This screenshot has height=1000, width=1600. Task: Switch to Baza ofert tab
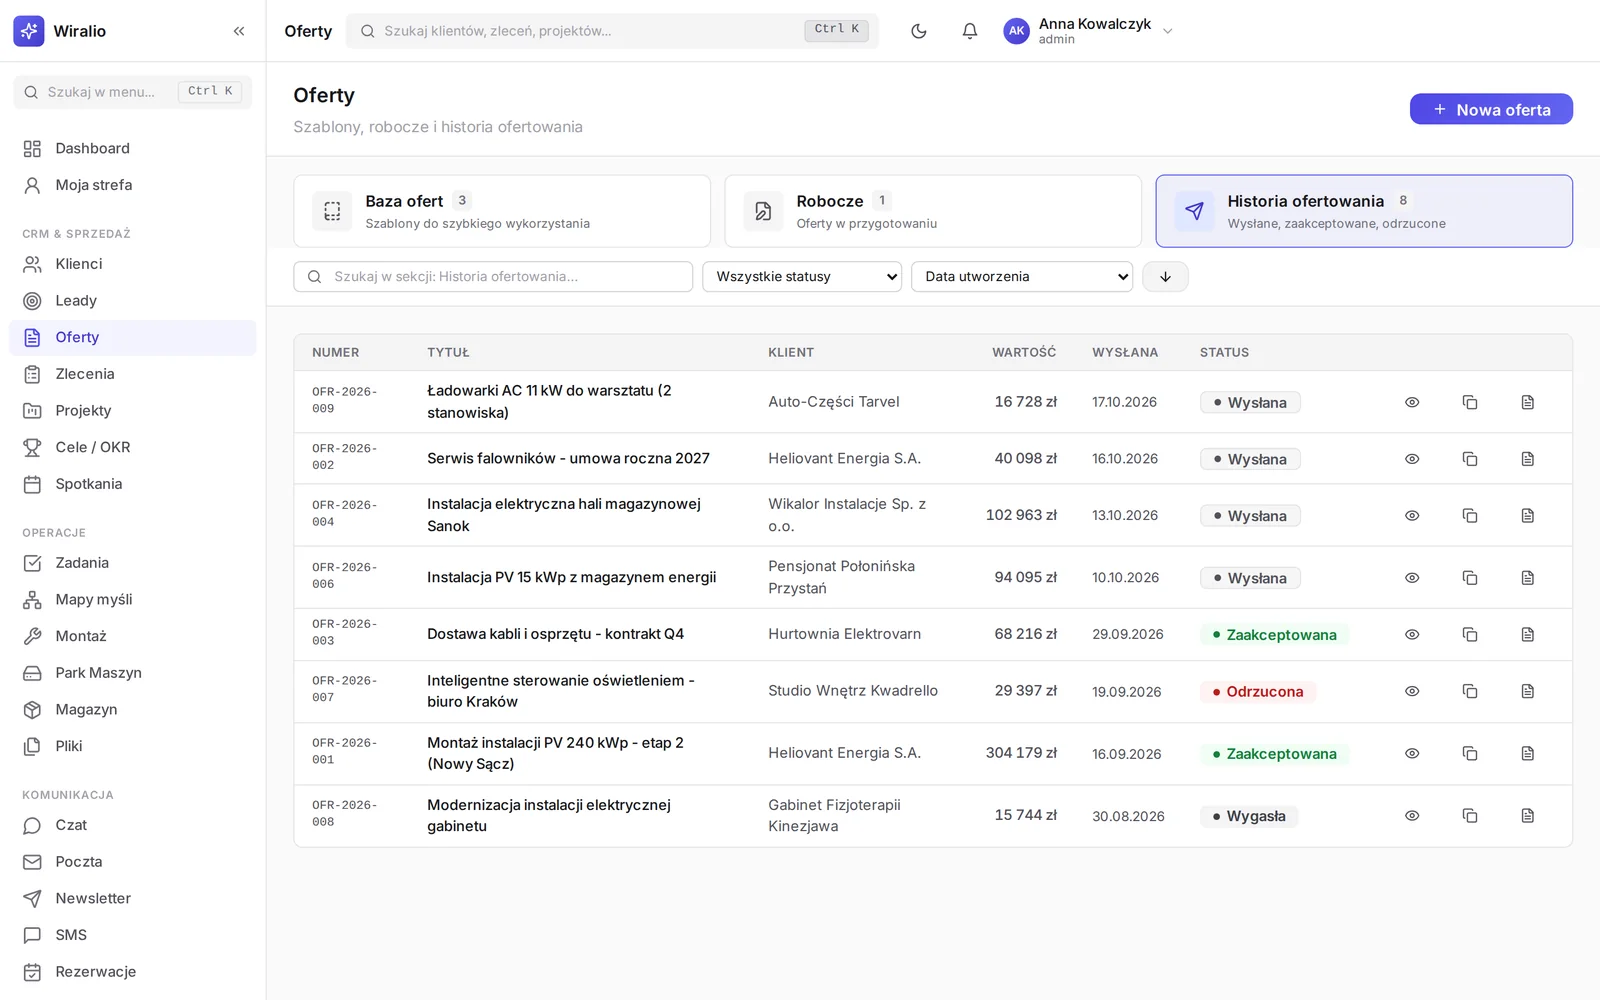click(502, 211)
